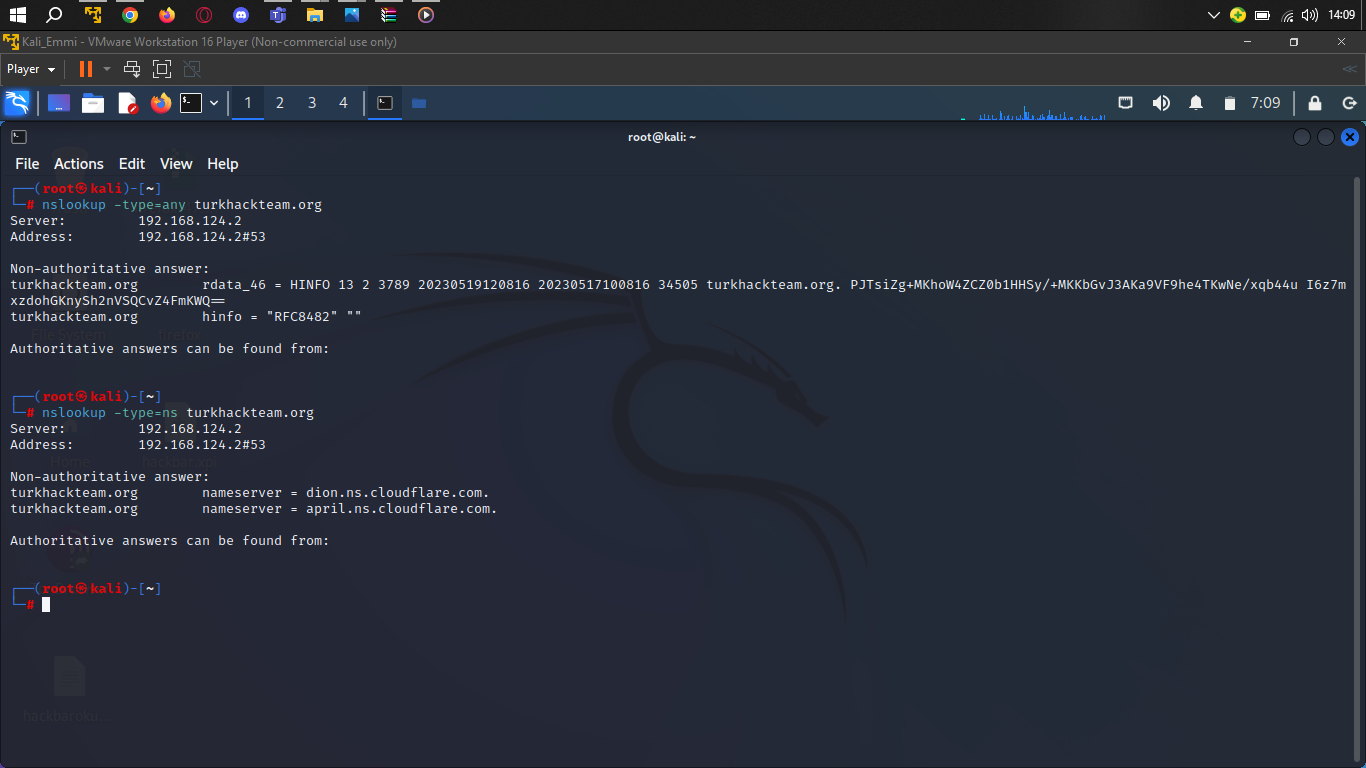Image resolution: width=1366 pixels, height=768 pixels.
Task: Switch to workspace 3
Action: [312, 103]
